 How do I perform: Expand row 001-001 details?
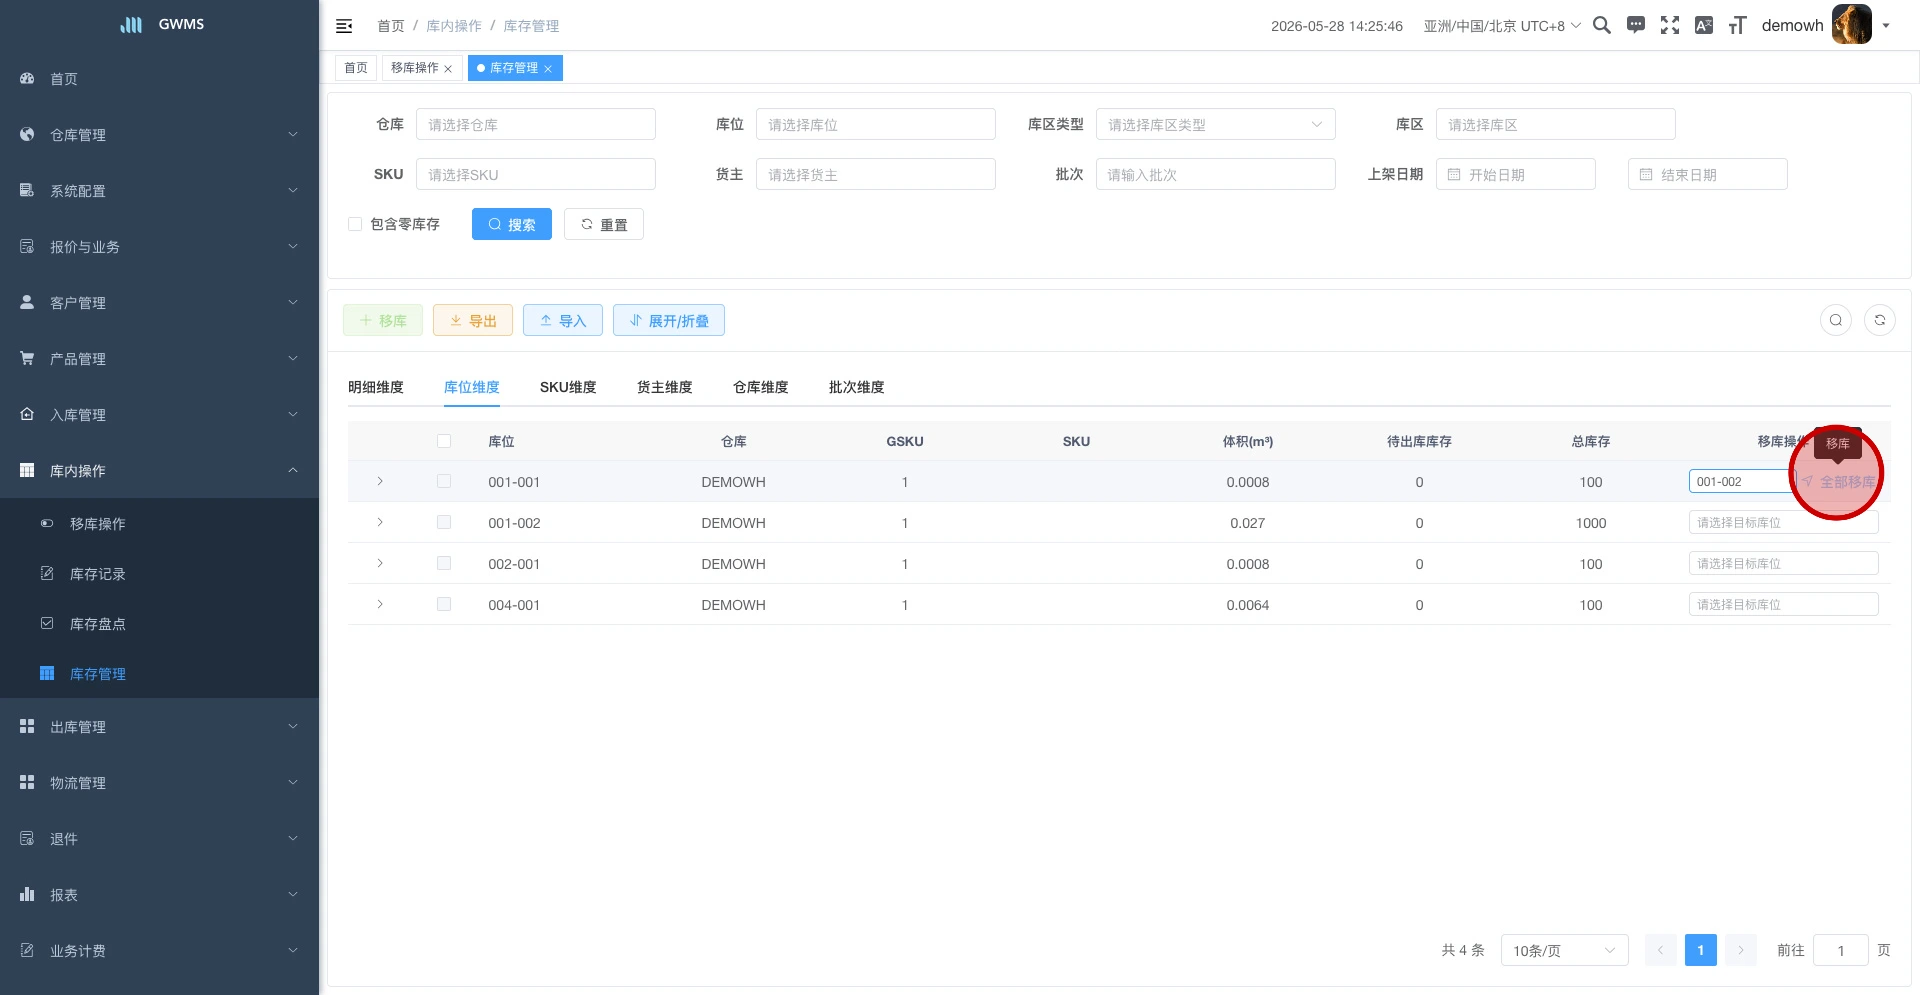pos(380,482)
